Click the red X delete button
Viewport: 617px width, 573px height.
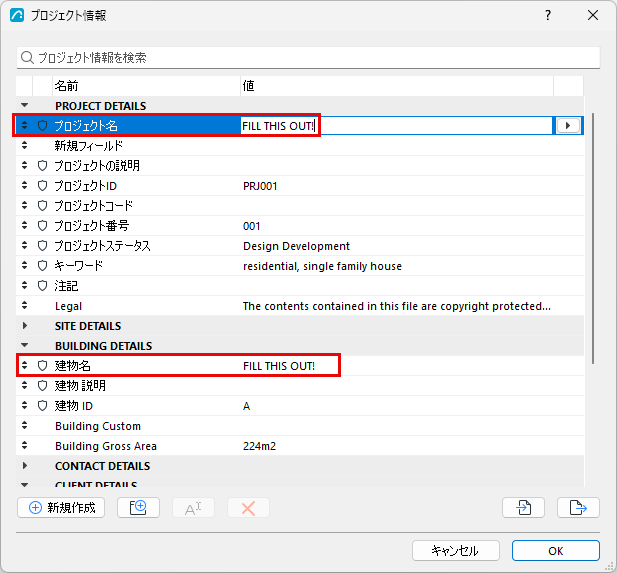(x=248, y=508)
